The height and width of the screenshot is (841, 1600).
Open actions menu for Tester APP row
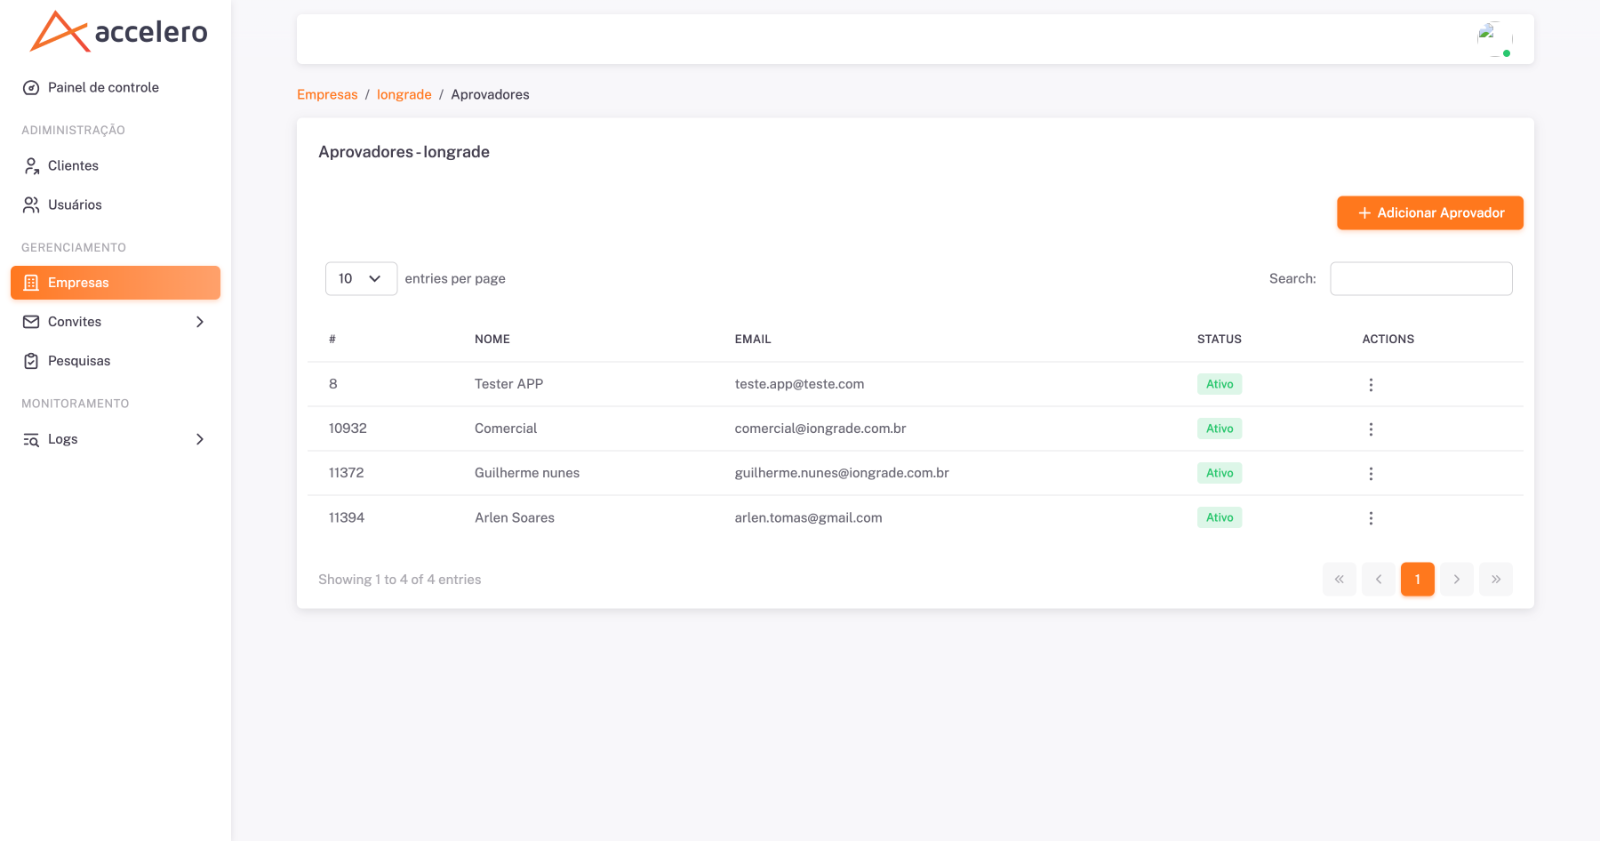click(1370, 385)
